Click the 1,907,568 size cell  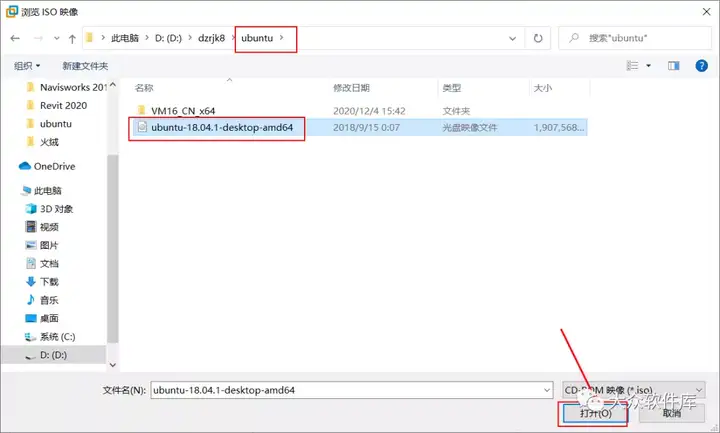click(x=559, y=128)
